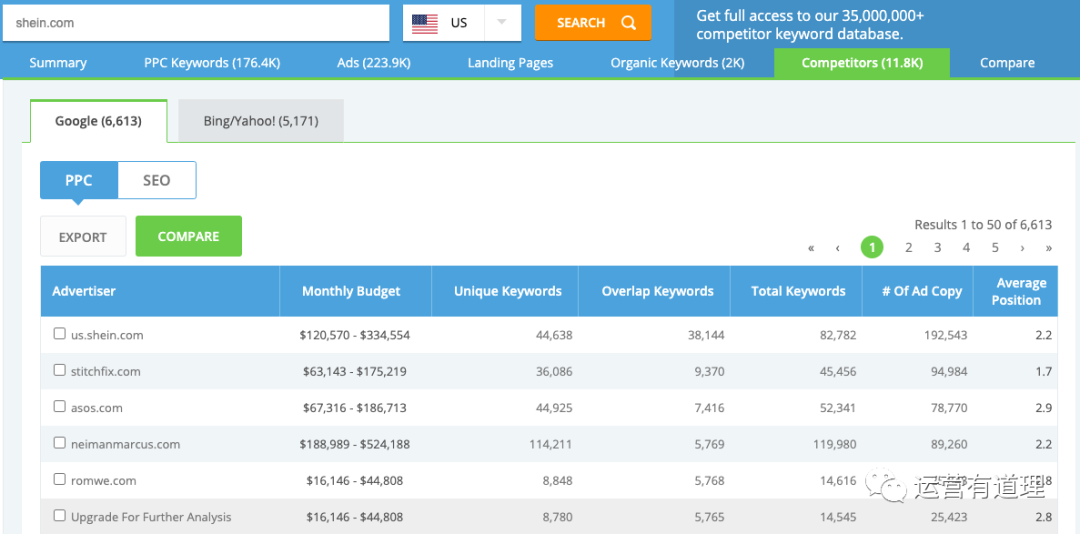Viewport: 1080px width, 534px height.
Task: Click the domain search input field
Action: pyautogui.click(x=195, y=23)
